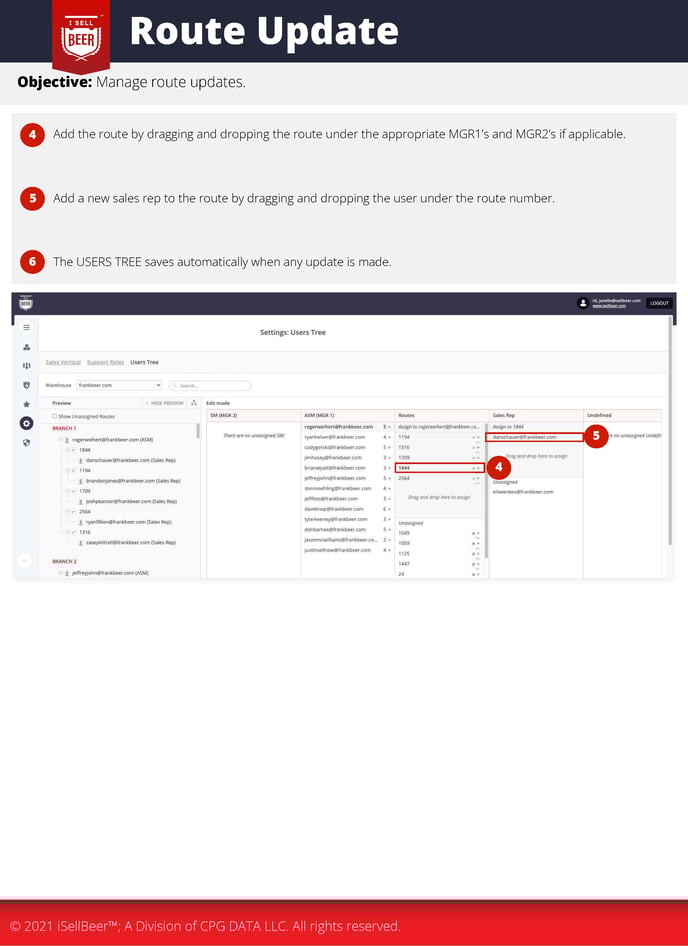Image resolution: width=688 pixels, height=946 pixels.
Task: Switch to the Sales Vertical tab
Action: [63, 362]
